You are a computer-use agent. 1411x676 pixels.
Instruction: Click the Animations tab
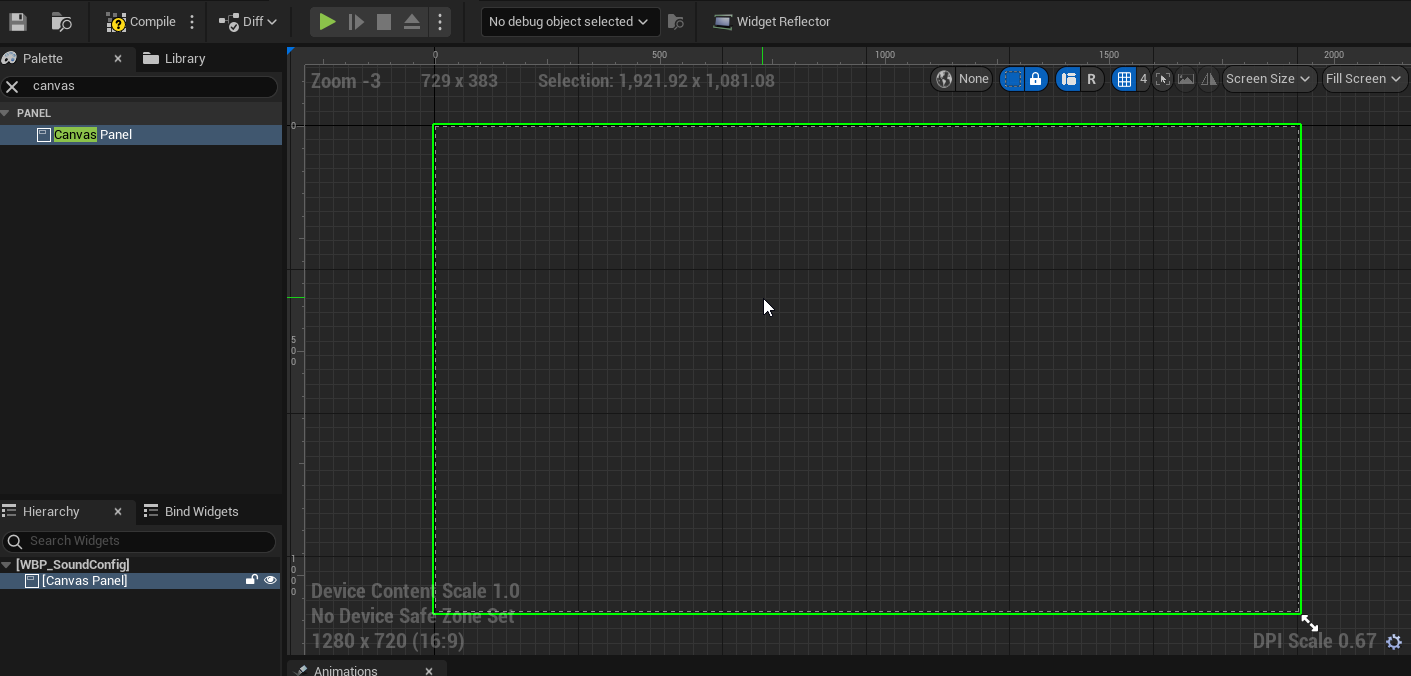point(346,670)
